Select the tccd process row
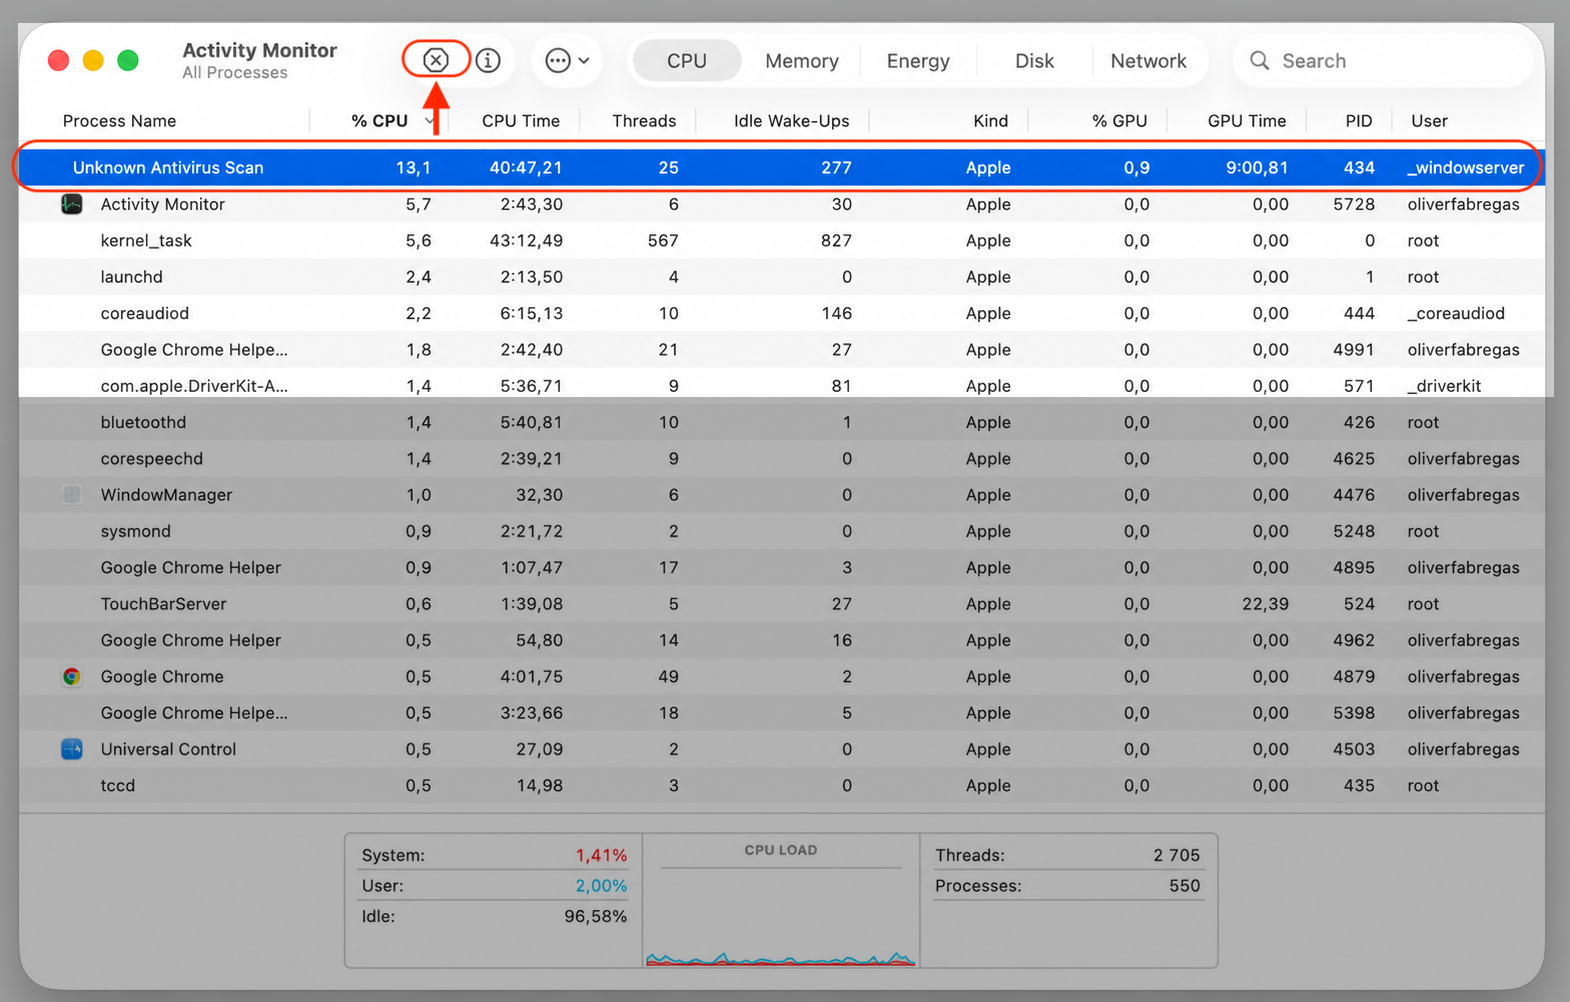 781,786
